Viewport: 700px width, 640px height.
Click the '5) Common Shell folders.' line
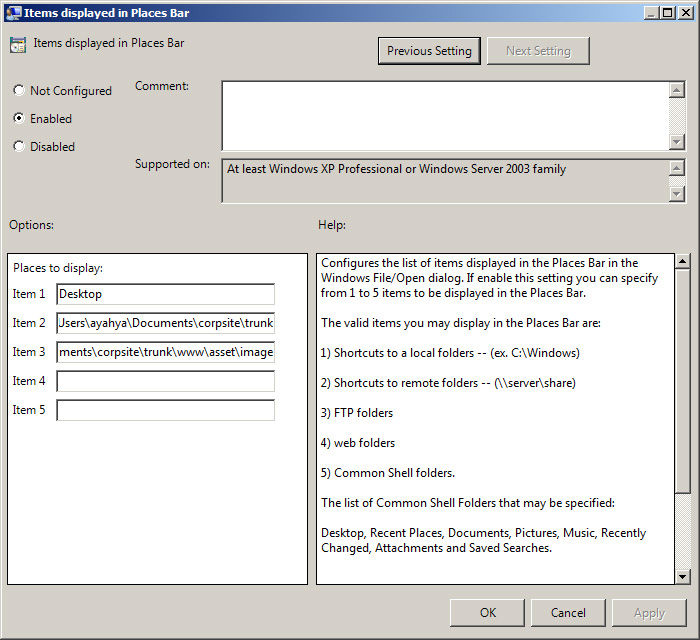[388, 473]
